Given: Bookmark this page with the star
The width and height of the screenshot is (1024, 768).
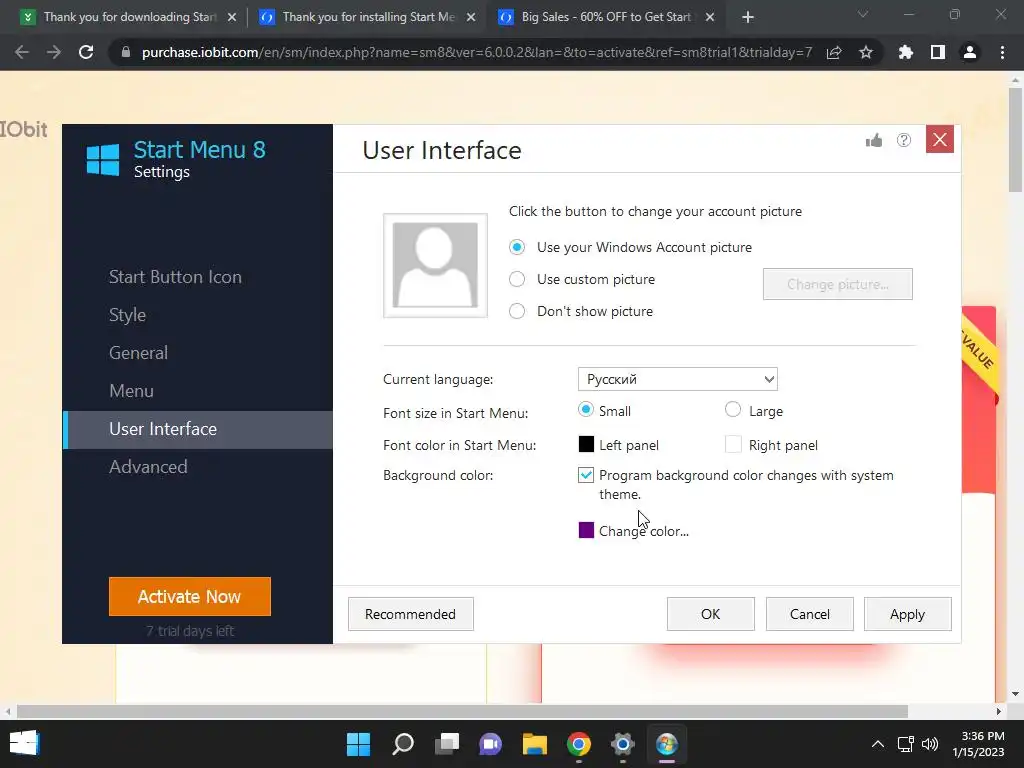Looking at the screenshot, I should 866,52.
